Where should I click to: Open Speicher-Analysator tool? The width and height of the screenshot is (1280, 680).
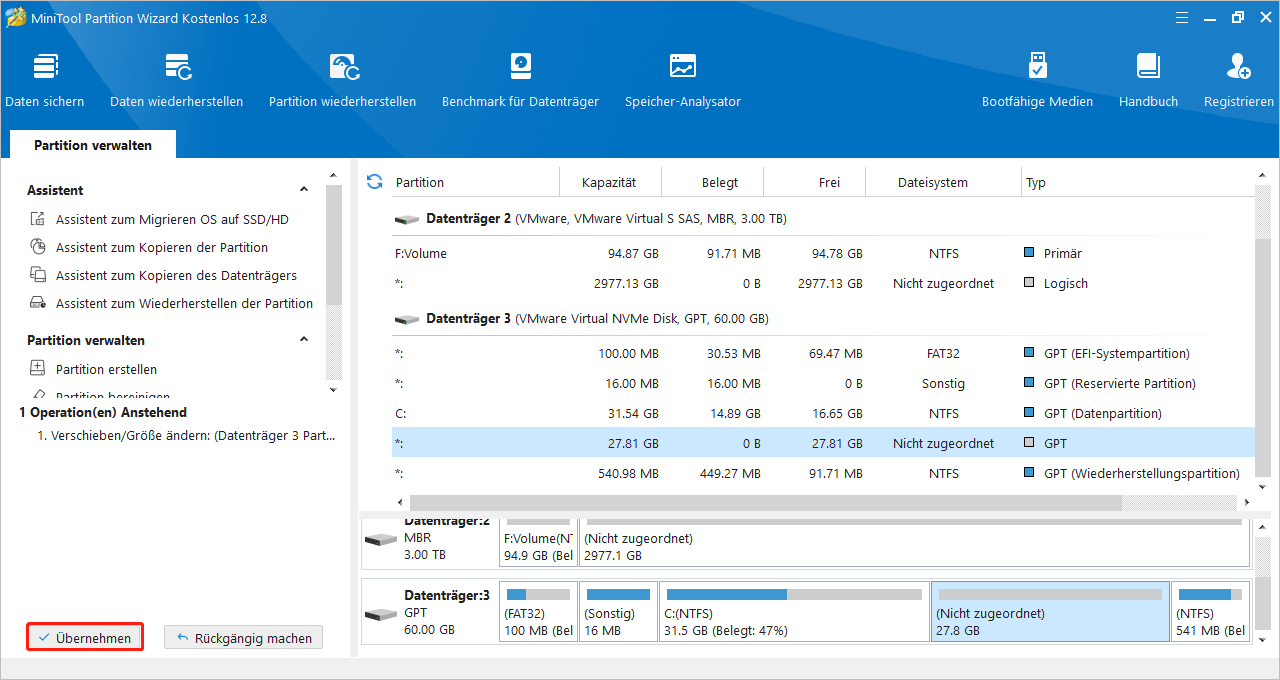683,80
